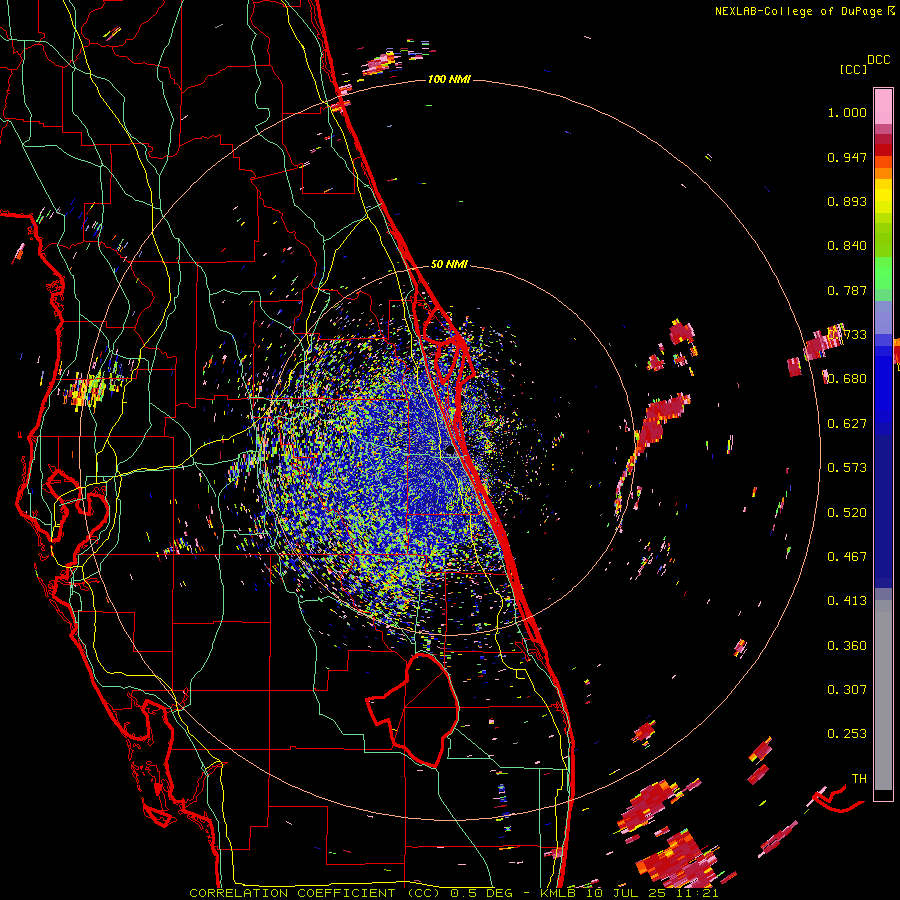Click the "0.520" scale value
Viewport: 900px width, 900px height.
[x=847, y=513]
